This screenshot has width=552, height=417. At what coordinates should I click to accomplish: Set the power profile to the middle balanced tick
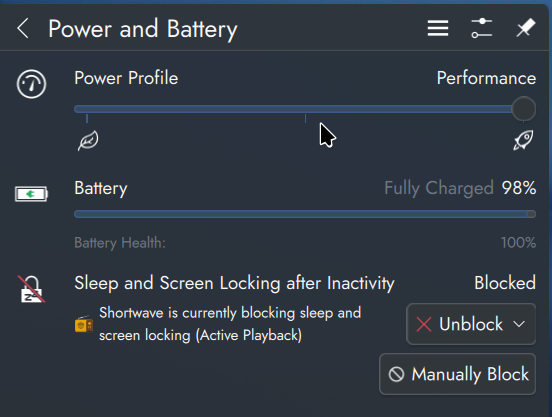click(305, 109)
